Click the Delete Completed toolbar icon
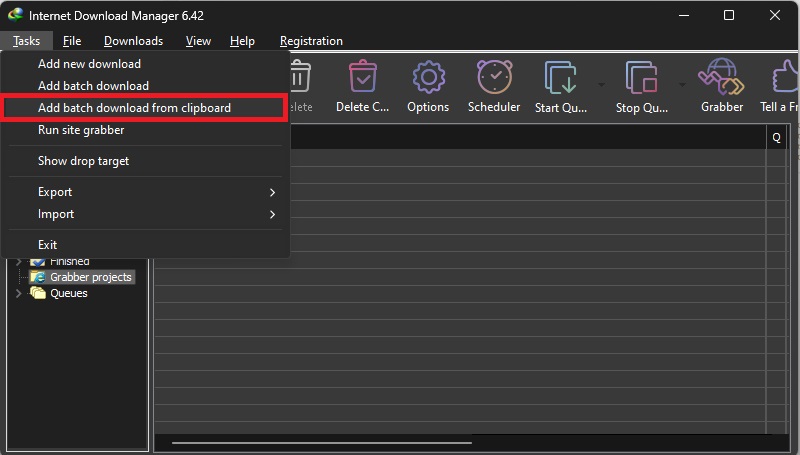 (x=362, y=78)
